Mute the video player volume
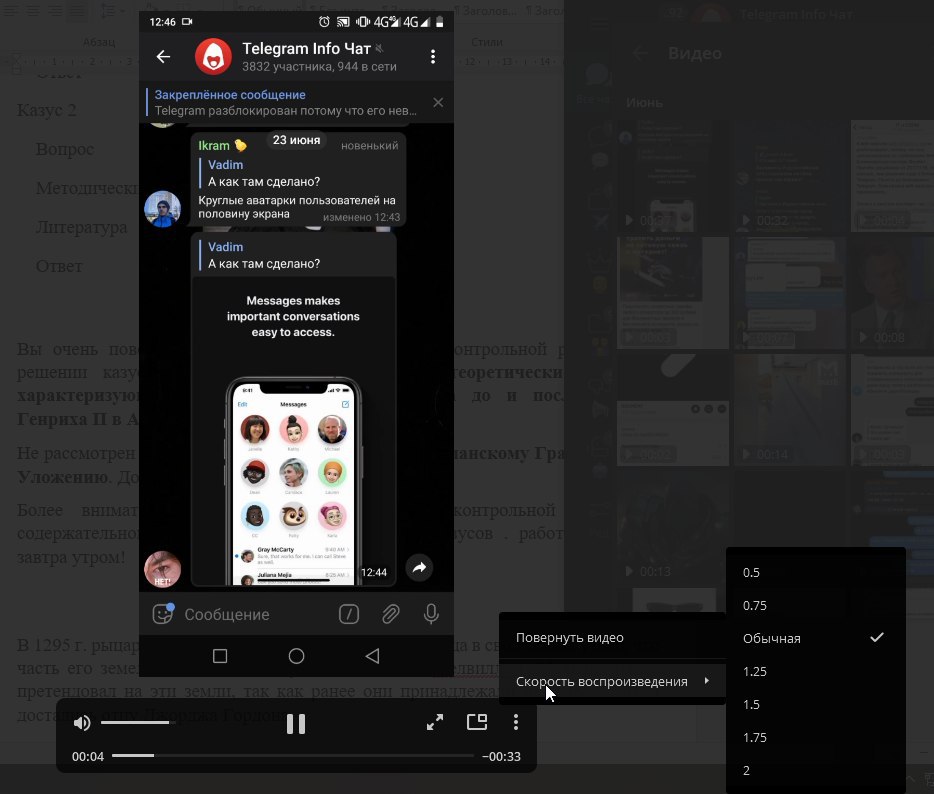Image resolution: width=934 pixels, height=794 pixels. [82, 723]
